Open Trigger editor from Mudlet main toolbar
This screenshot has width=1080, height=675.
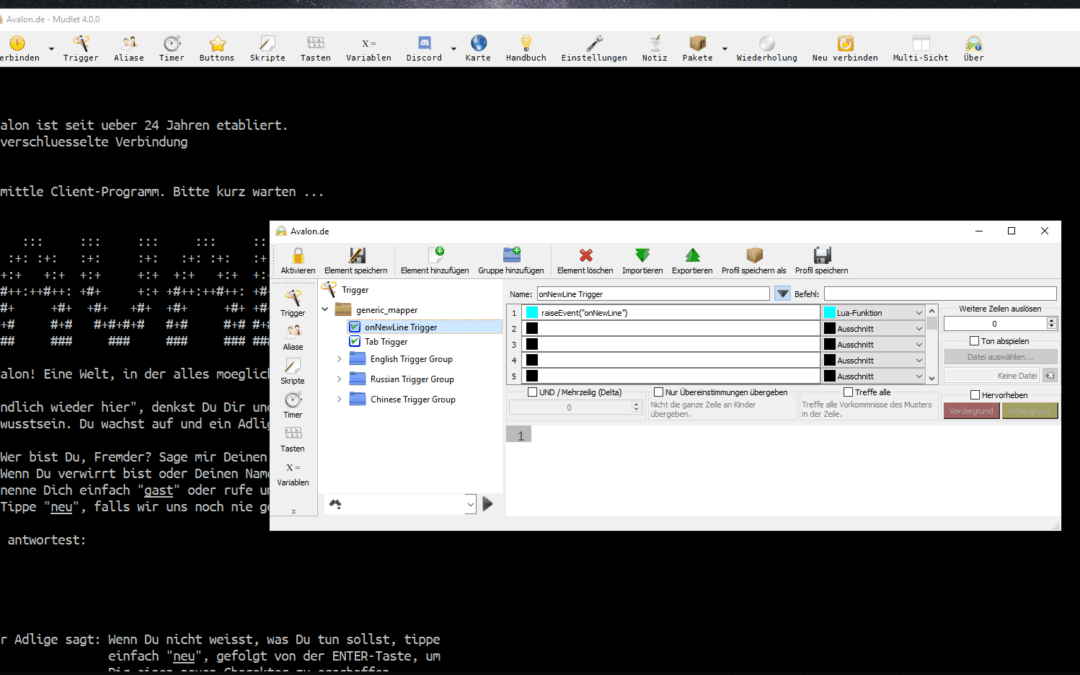(x=81, y=49)
